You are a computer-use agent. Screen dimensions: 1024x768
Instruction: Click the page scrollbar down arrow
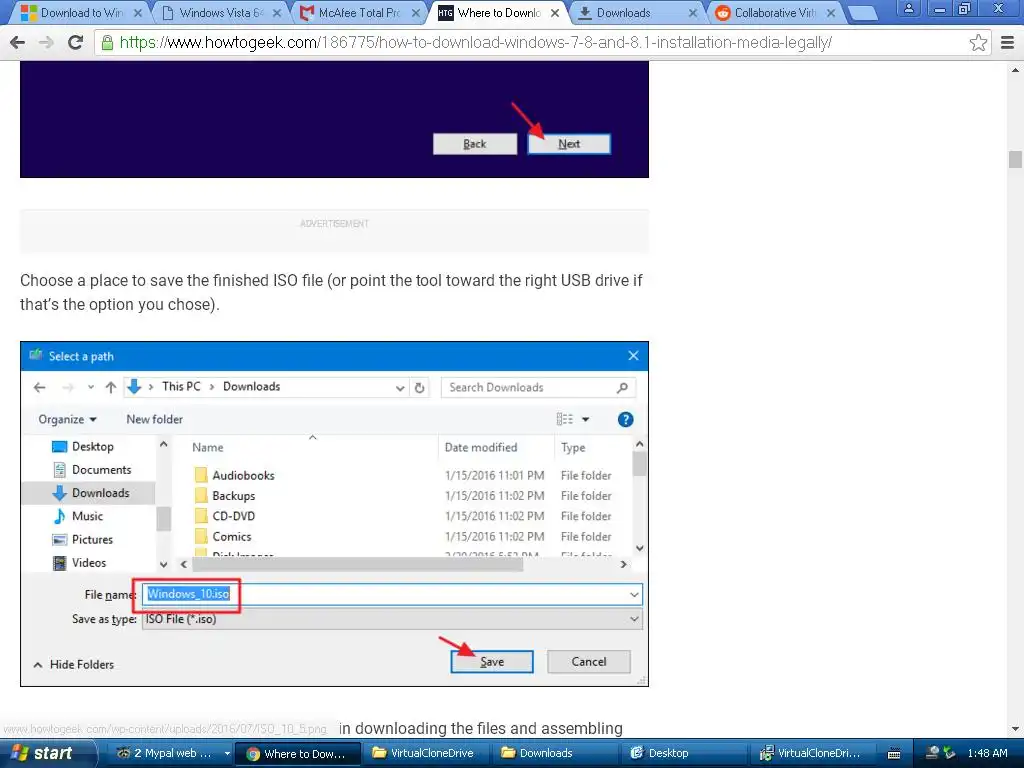1015,728
